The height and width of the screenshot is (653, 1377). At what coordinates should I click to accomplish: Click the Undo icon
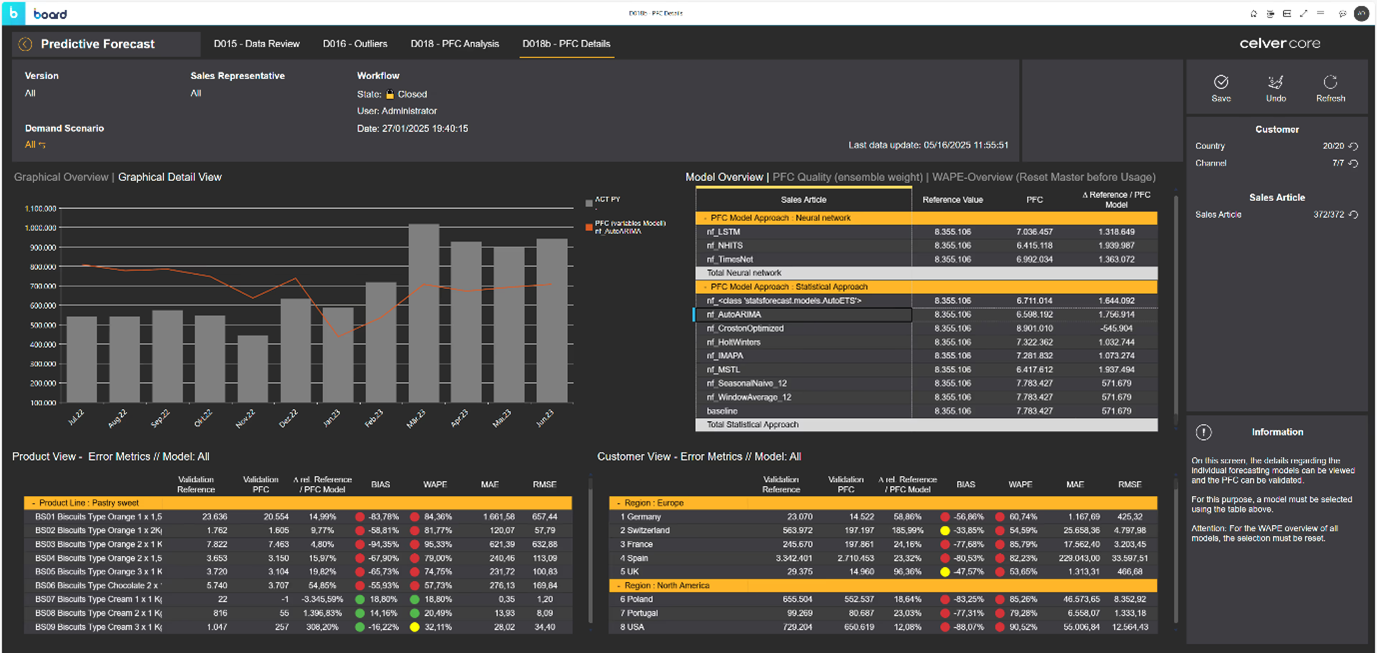tap(1275, 83)
